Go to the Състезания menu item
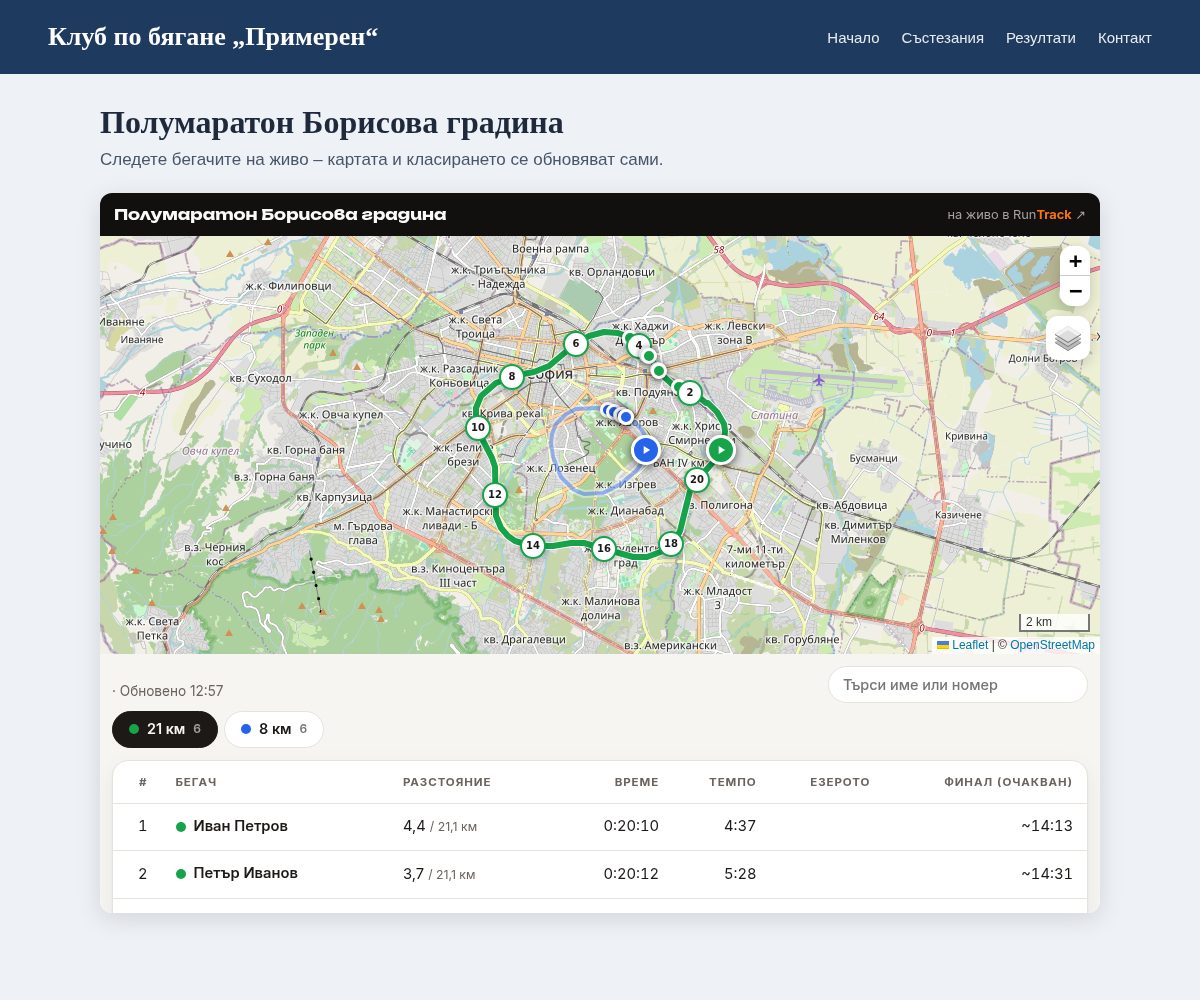1200x1000 pixels. [x=942, y=38]
